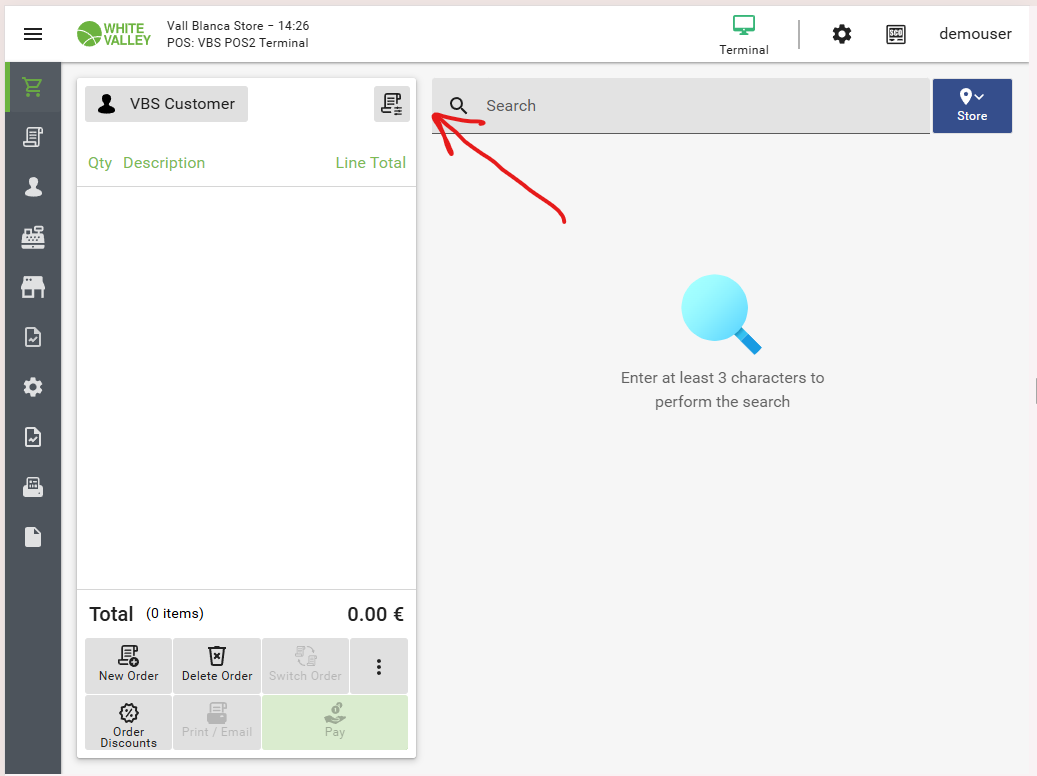
Task: Open the upper report chart sidebar icon
Action: (32, 337)
